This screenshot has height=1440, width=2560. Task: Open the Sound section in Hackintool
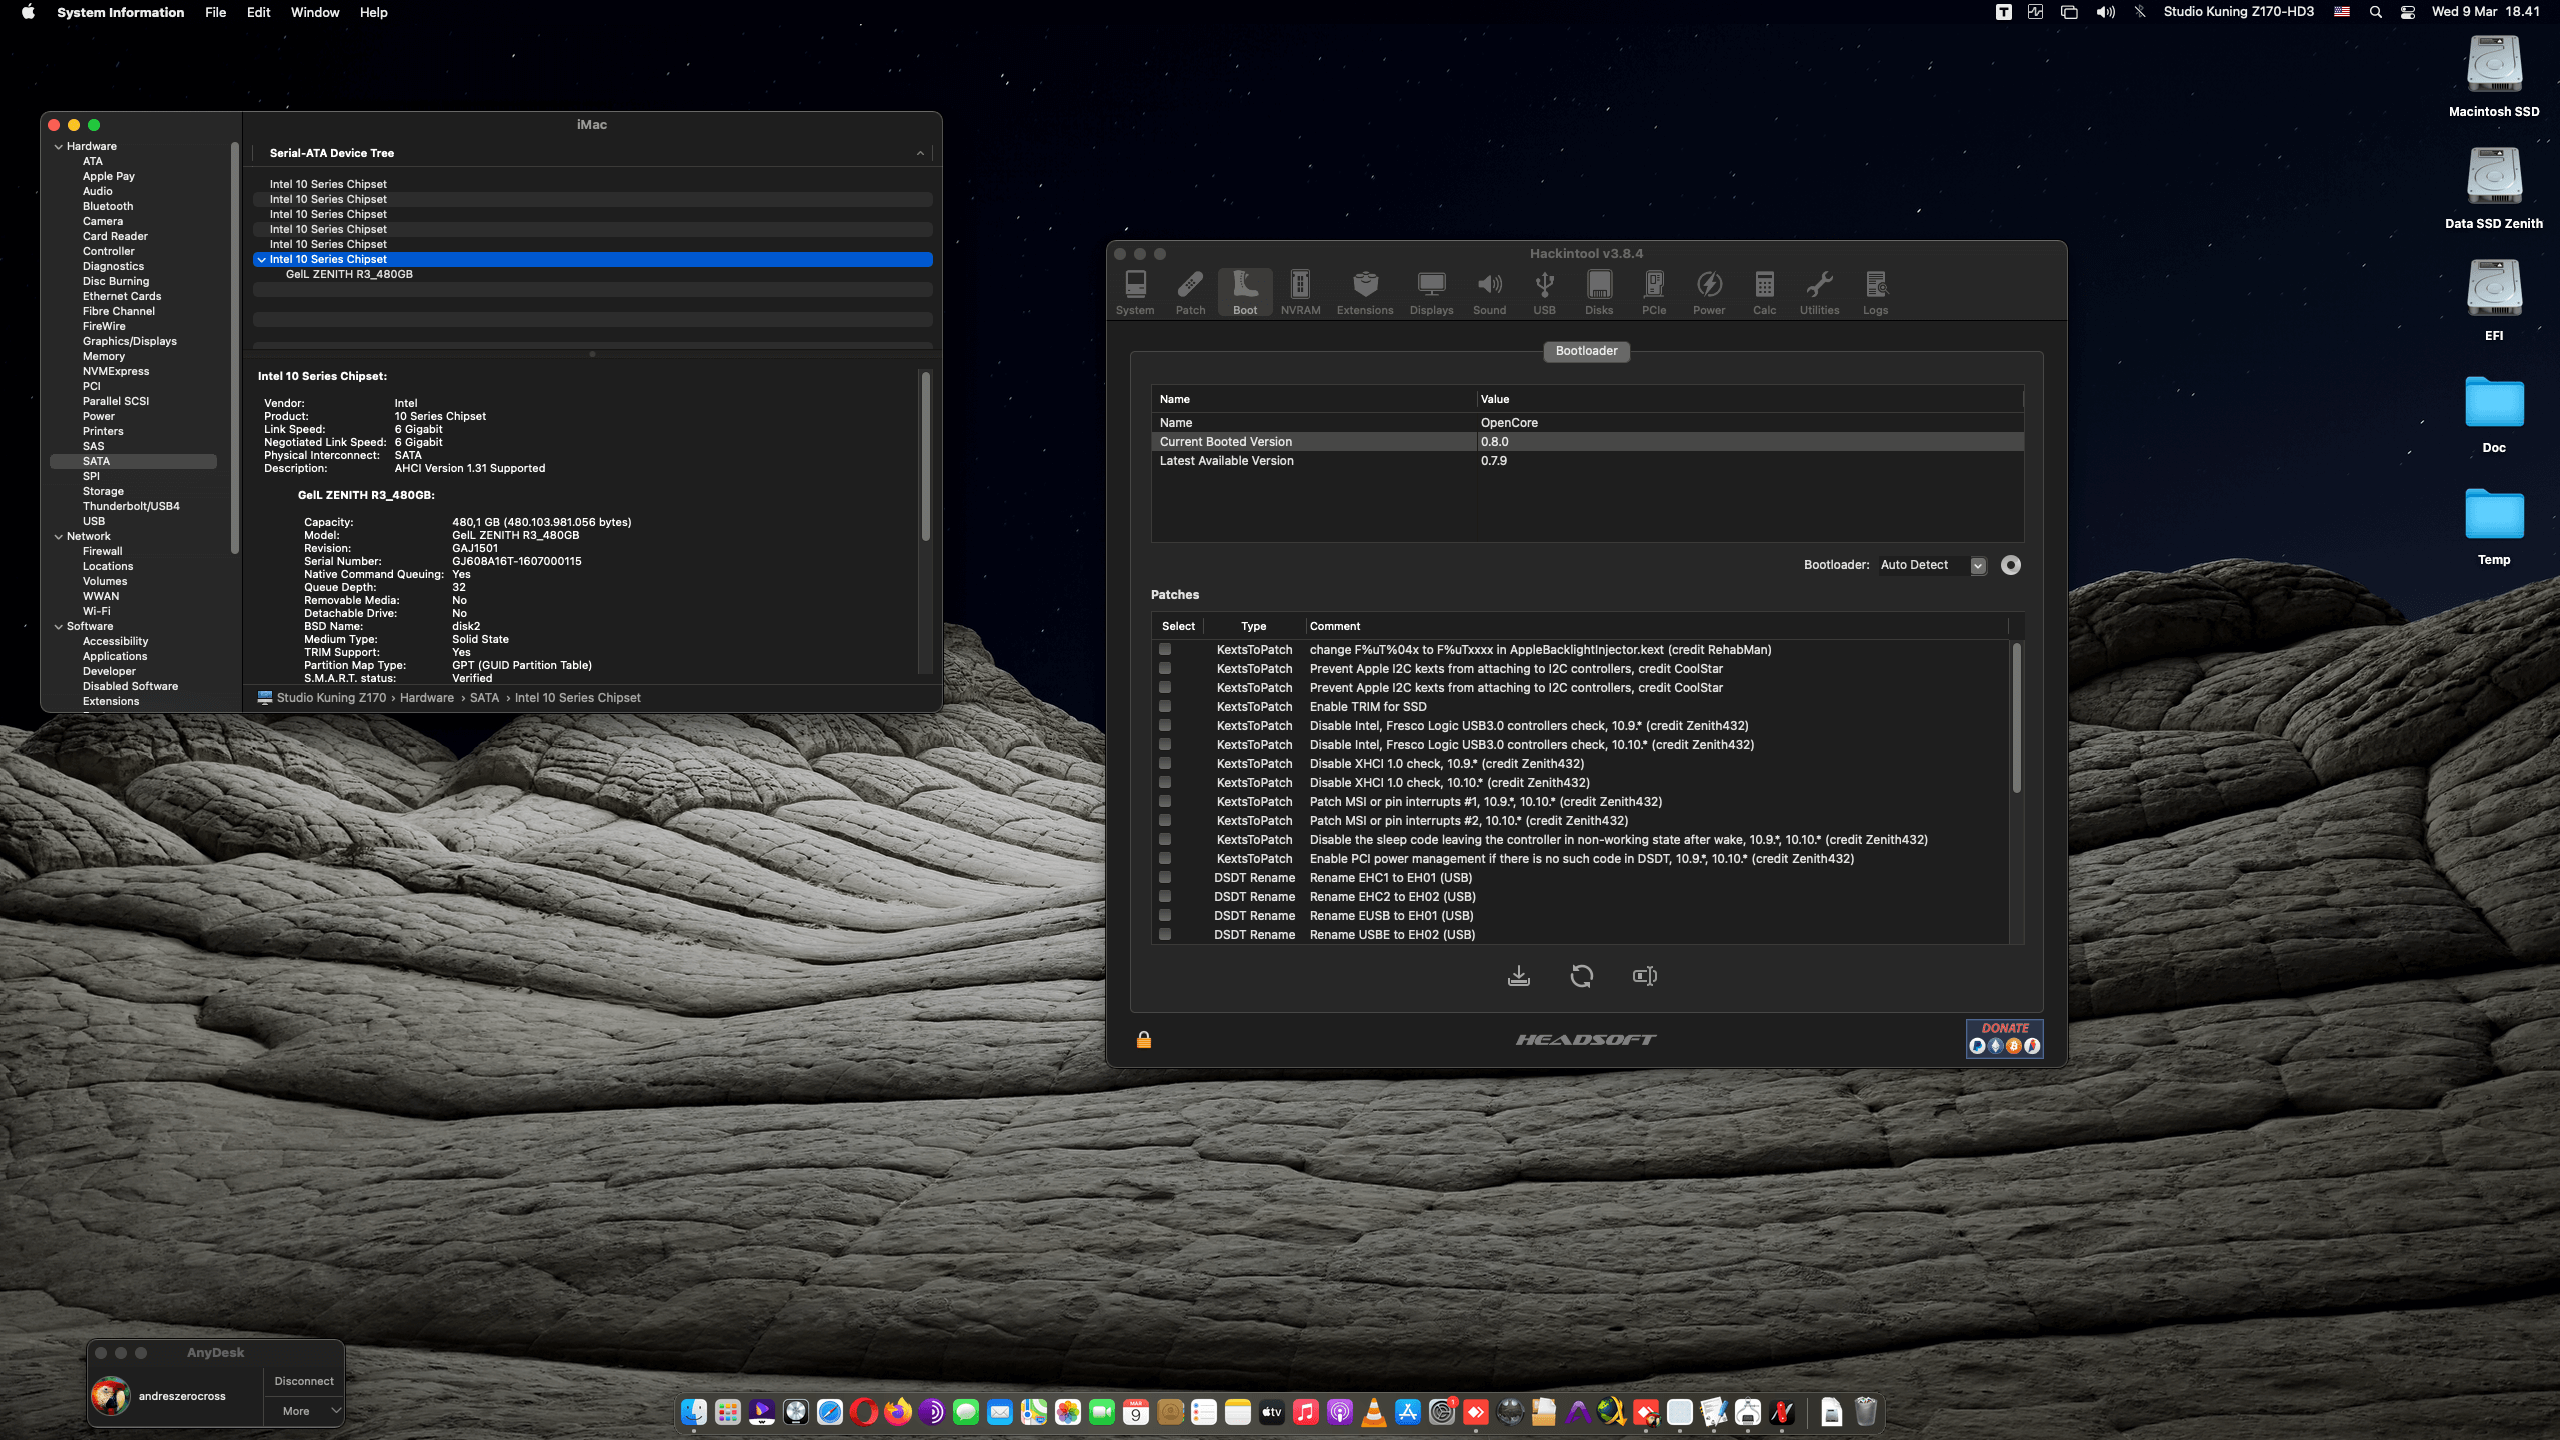pos(1489,290)
